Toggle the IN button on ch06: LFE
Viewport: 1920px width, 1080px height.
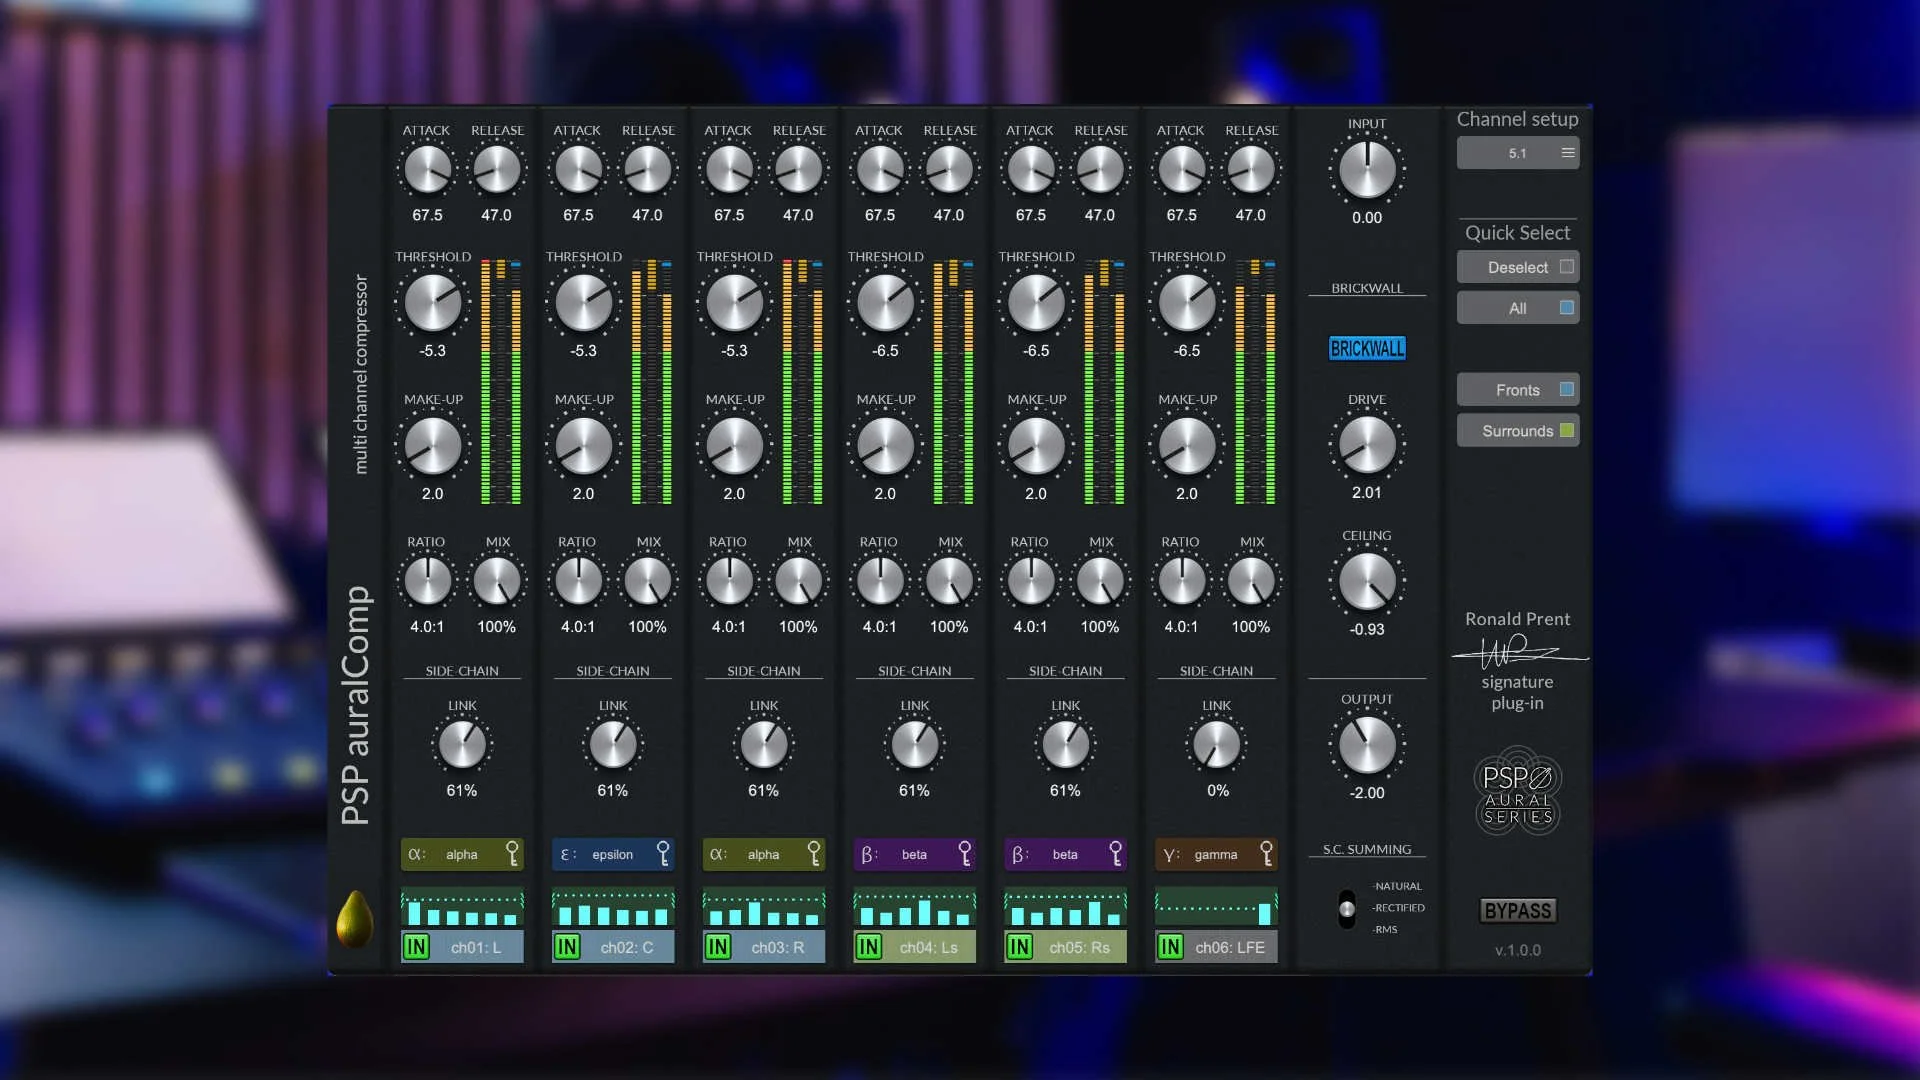[1170, 947]
